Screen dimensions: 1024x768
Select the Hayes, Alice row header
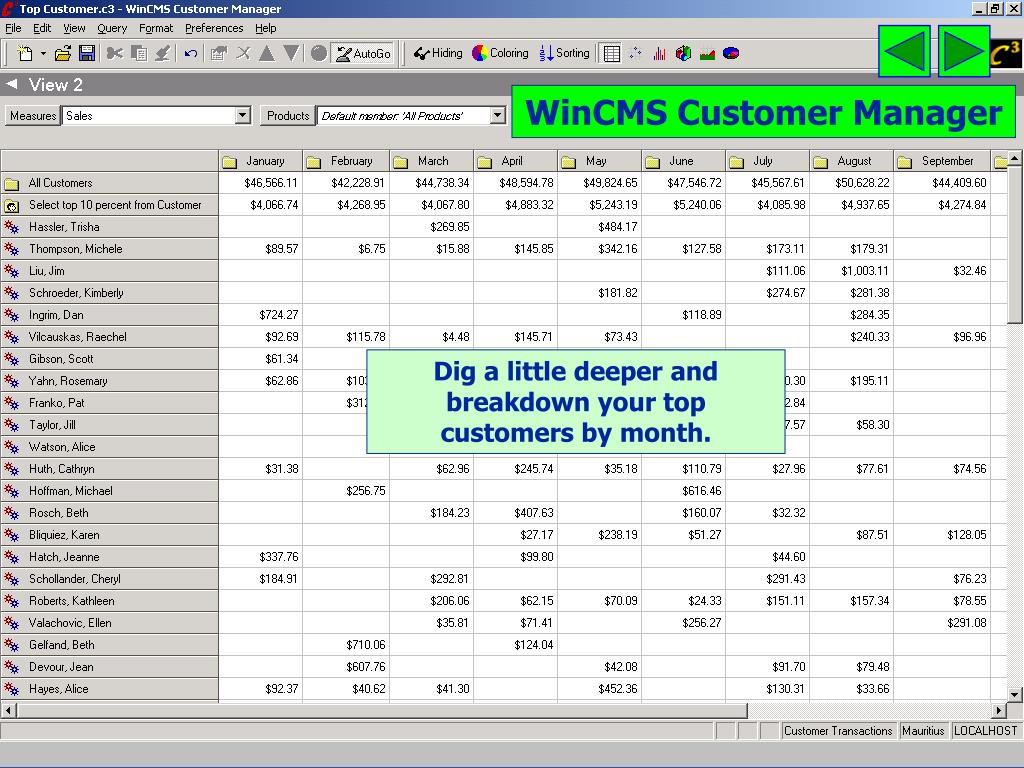point(109,689)
